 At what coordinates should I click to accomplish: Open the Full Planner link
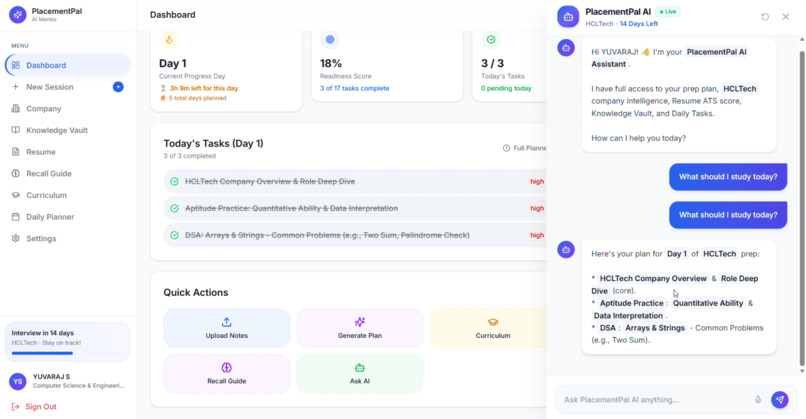point(524,148)
